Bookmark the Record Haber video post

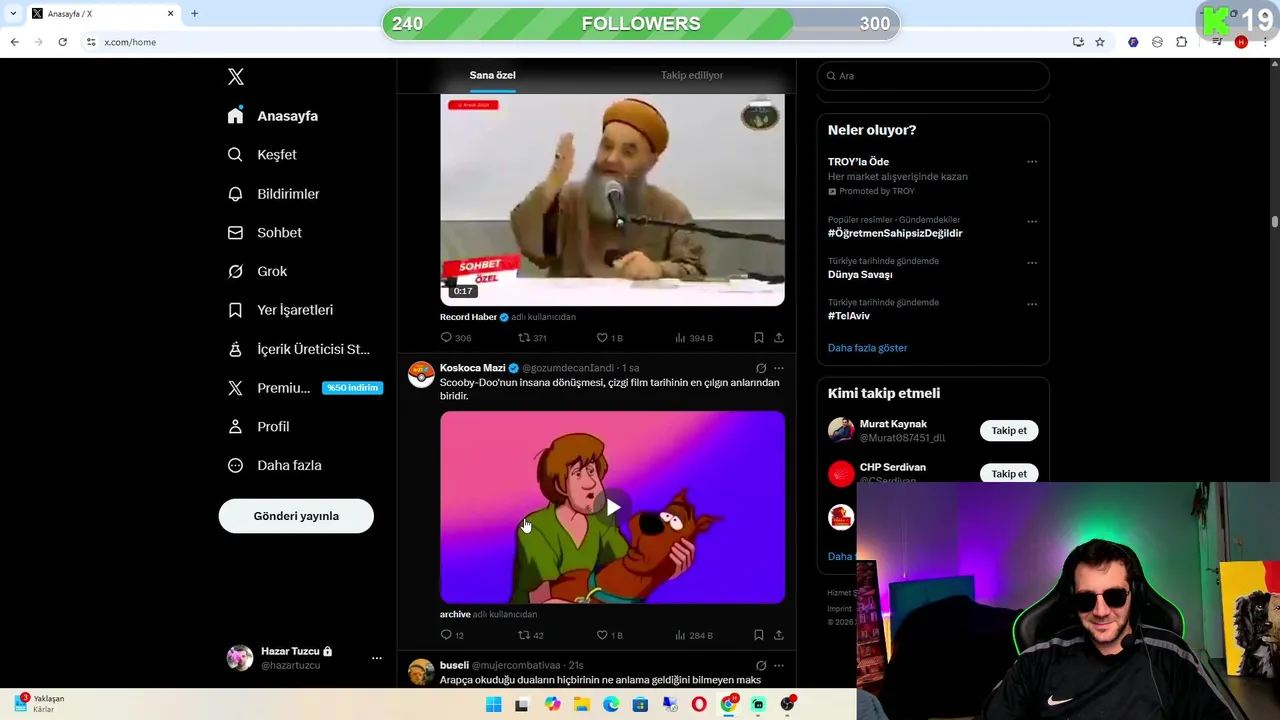[759, 338]
